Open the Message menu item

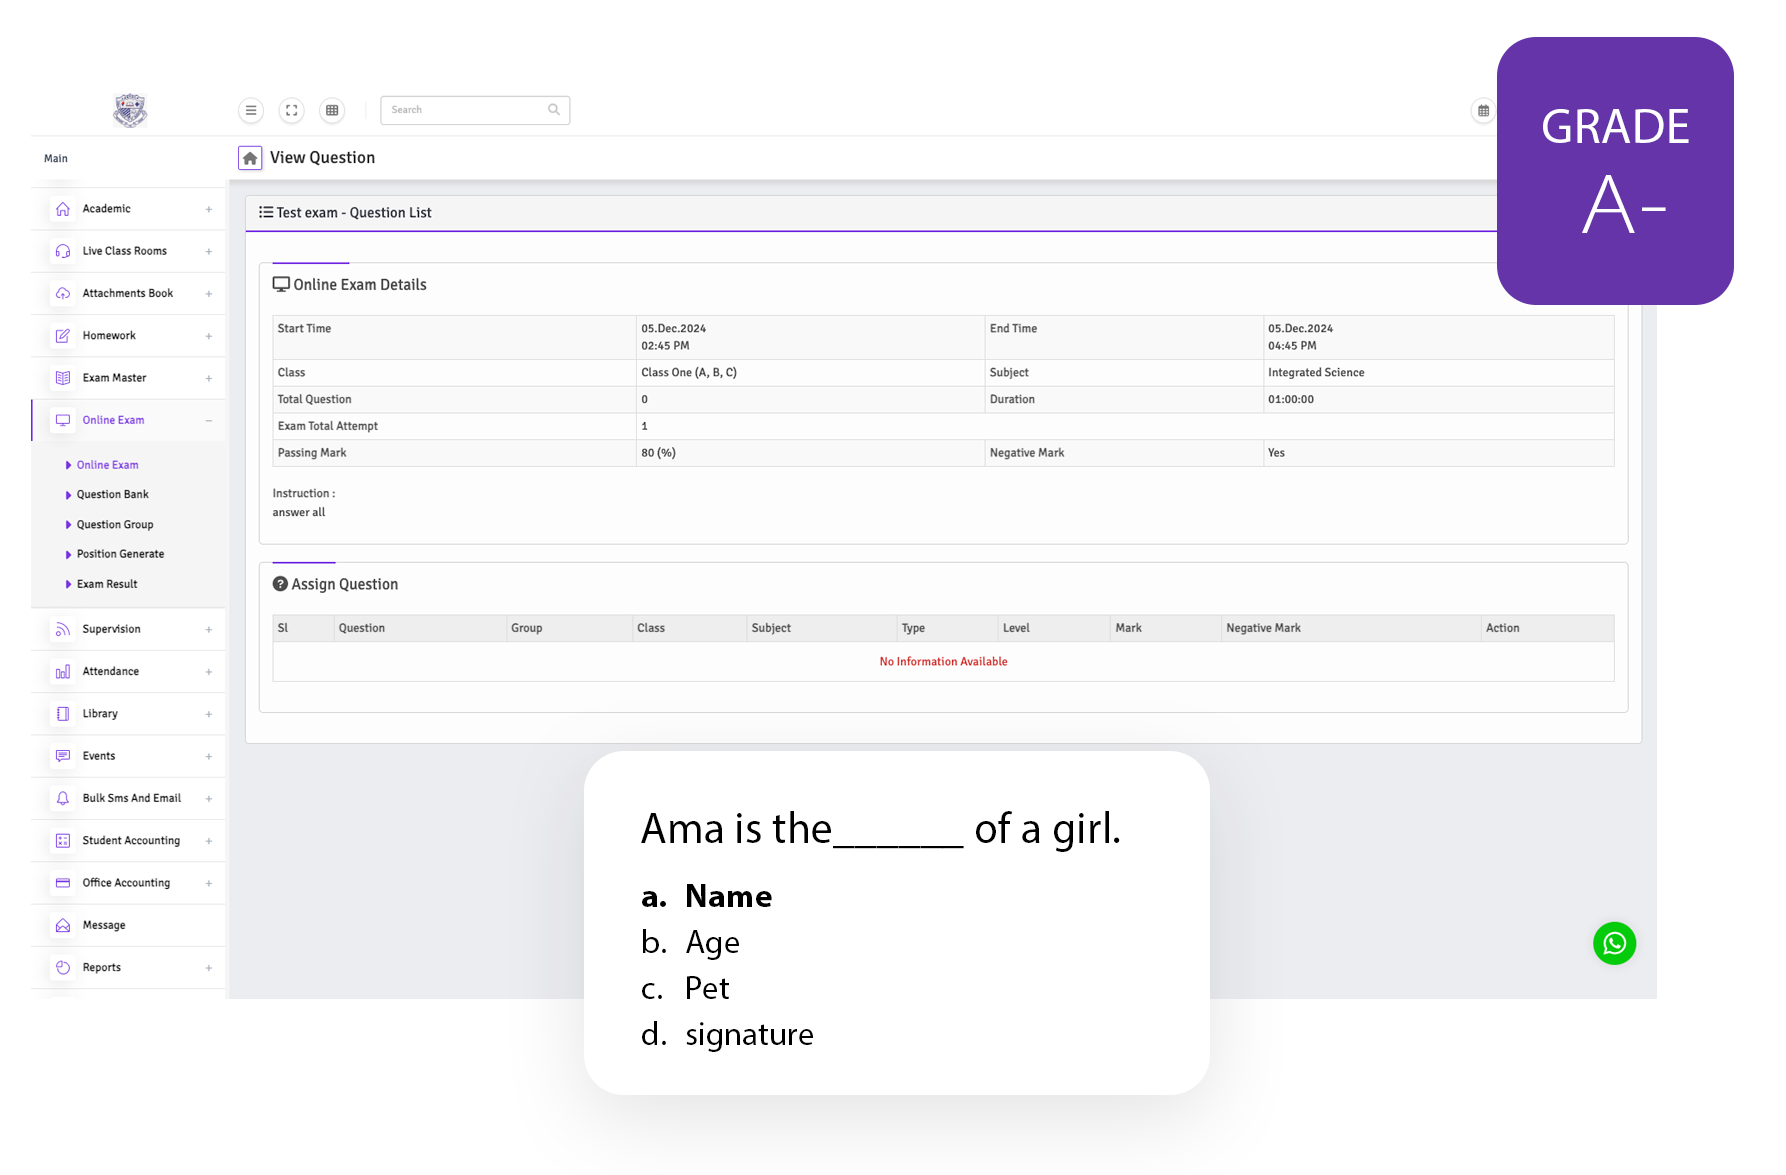(104, 926)
